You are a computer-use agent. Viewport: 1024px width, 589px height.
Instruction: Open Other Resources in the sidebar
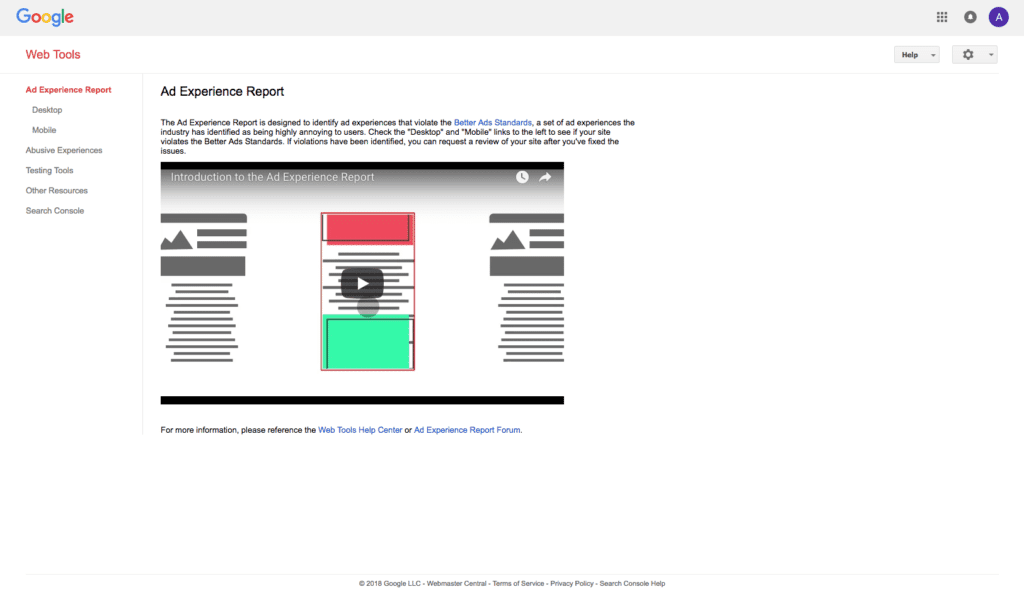click(x=57, y=191)
